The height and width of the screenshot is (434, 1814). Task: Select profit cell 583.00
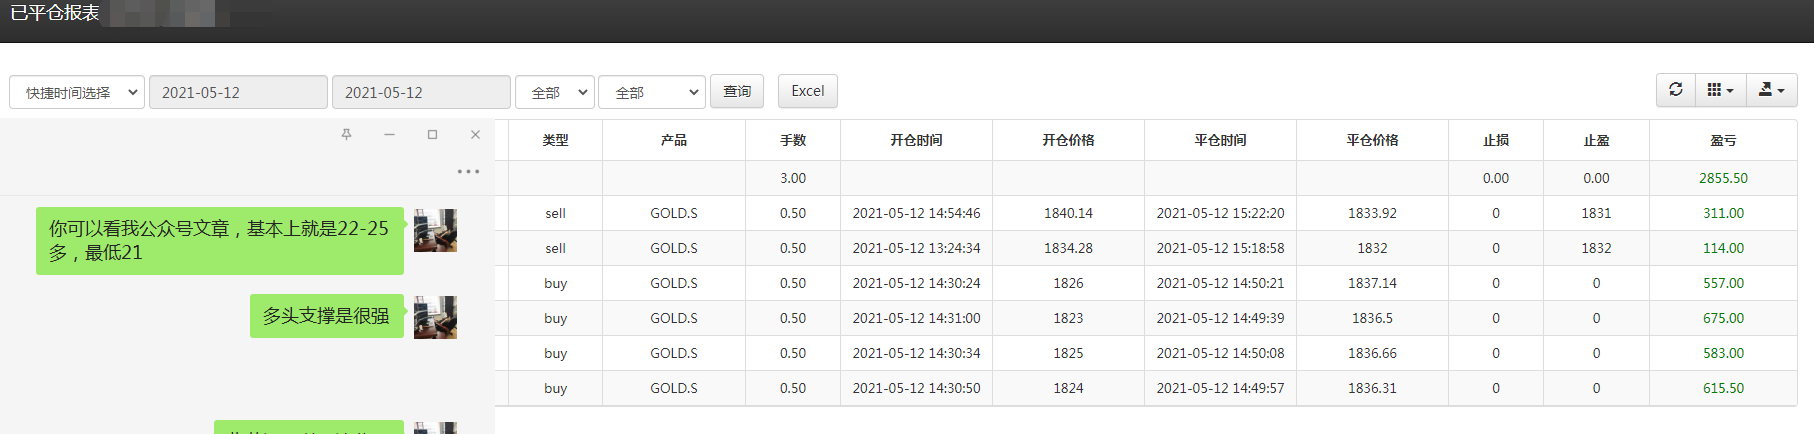coord(1723,353)
